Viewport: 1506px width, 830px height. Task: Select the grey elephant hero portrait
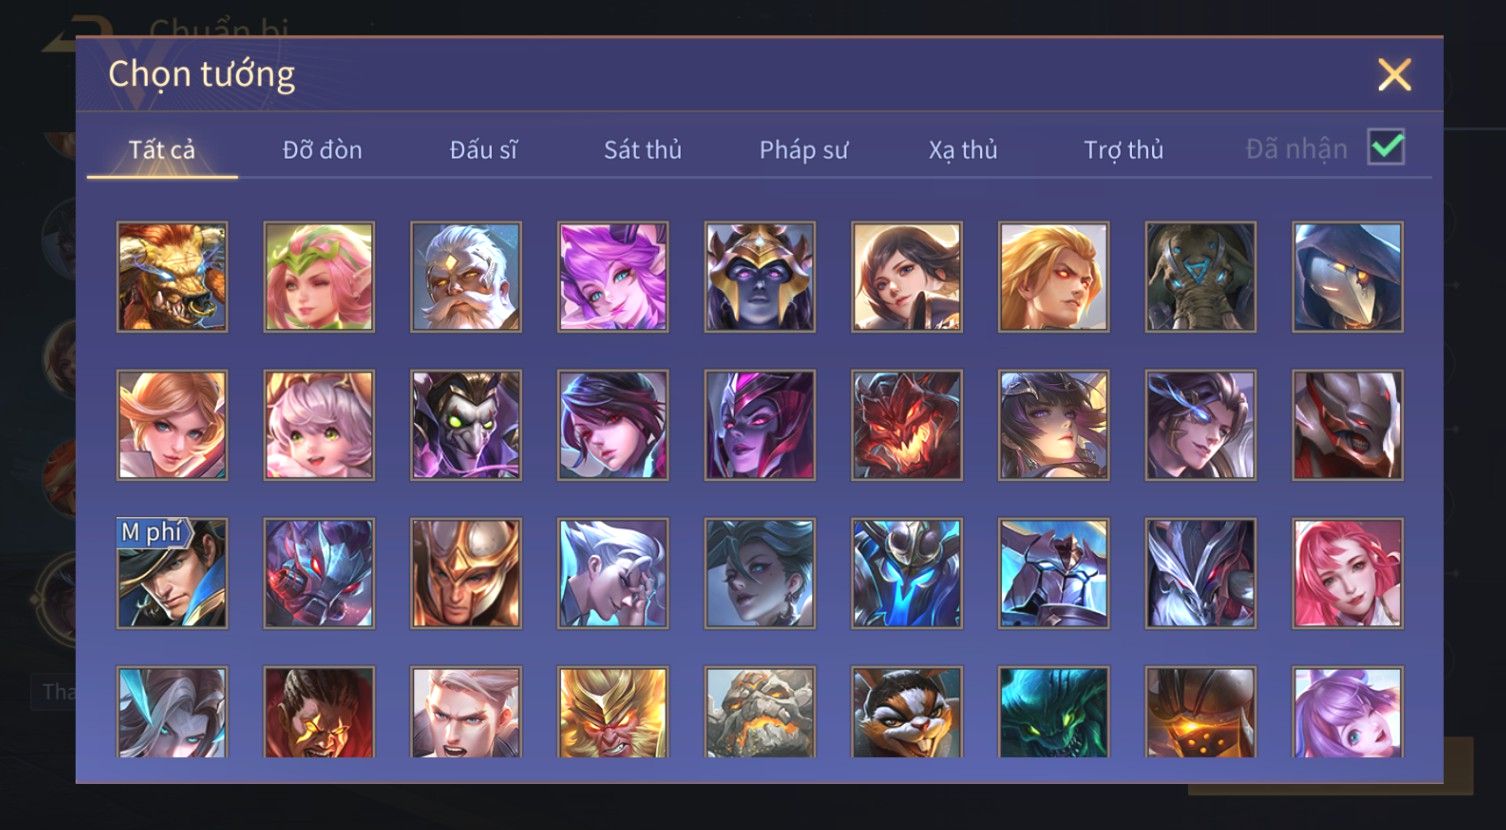pos(1200,277)
